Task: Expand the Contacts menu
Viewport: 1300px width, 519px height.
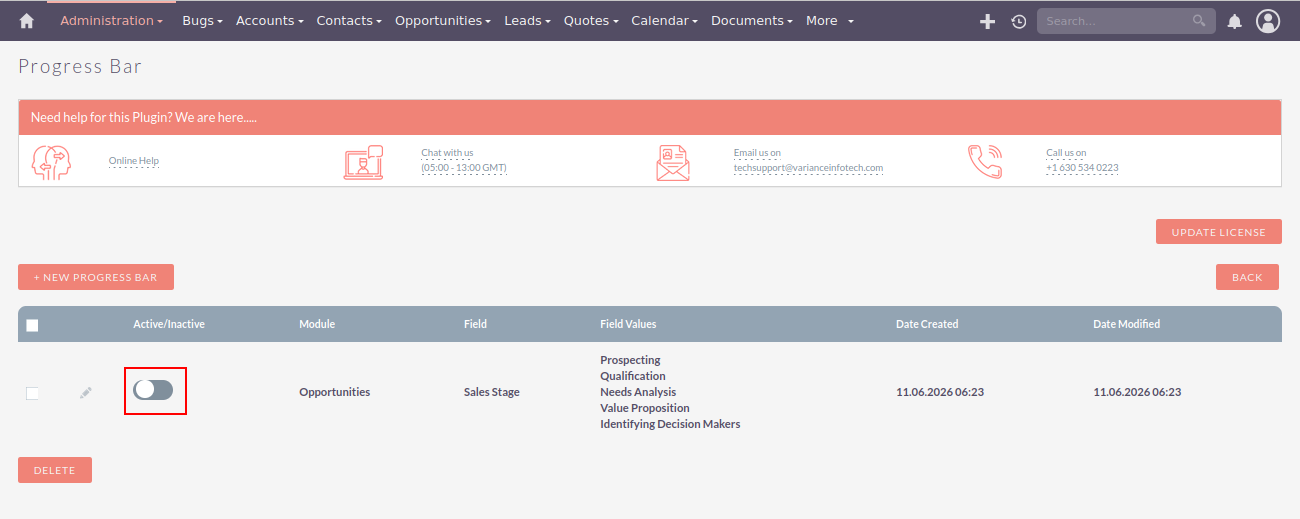Action: 349,21
